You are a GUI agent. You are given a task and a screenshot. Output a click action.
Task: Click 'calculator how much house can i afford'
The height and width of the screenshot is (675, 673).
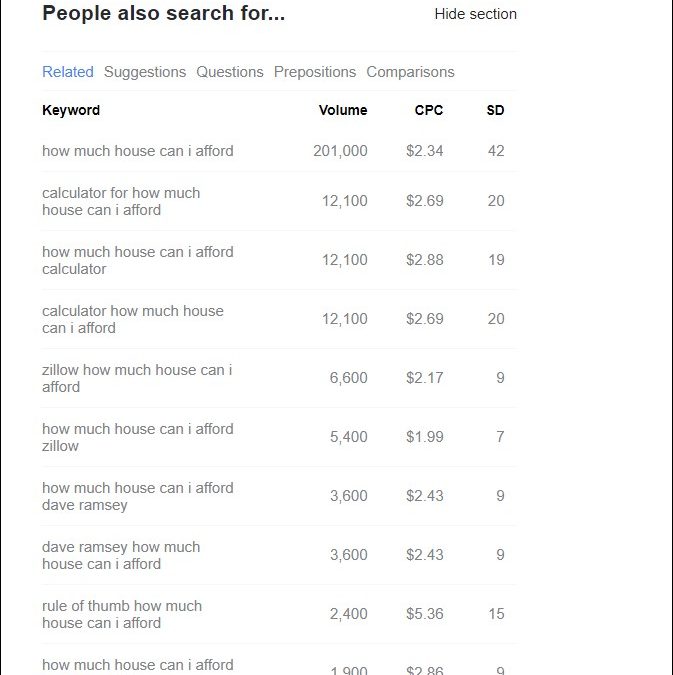pos(133,319)
